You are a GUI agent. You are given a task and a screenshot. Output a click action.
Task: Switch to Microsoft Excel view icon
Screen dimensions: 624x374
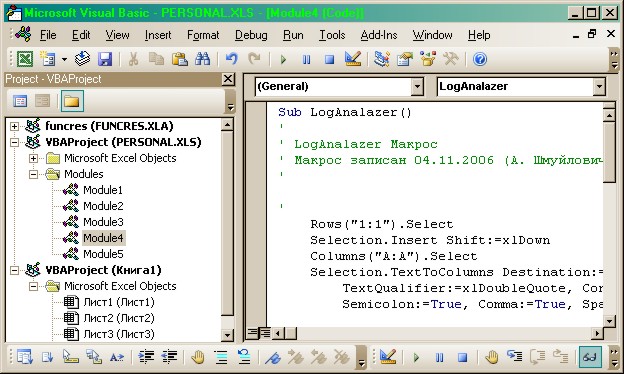tap(25, 60)
